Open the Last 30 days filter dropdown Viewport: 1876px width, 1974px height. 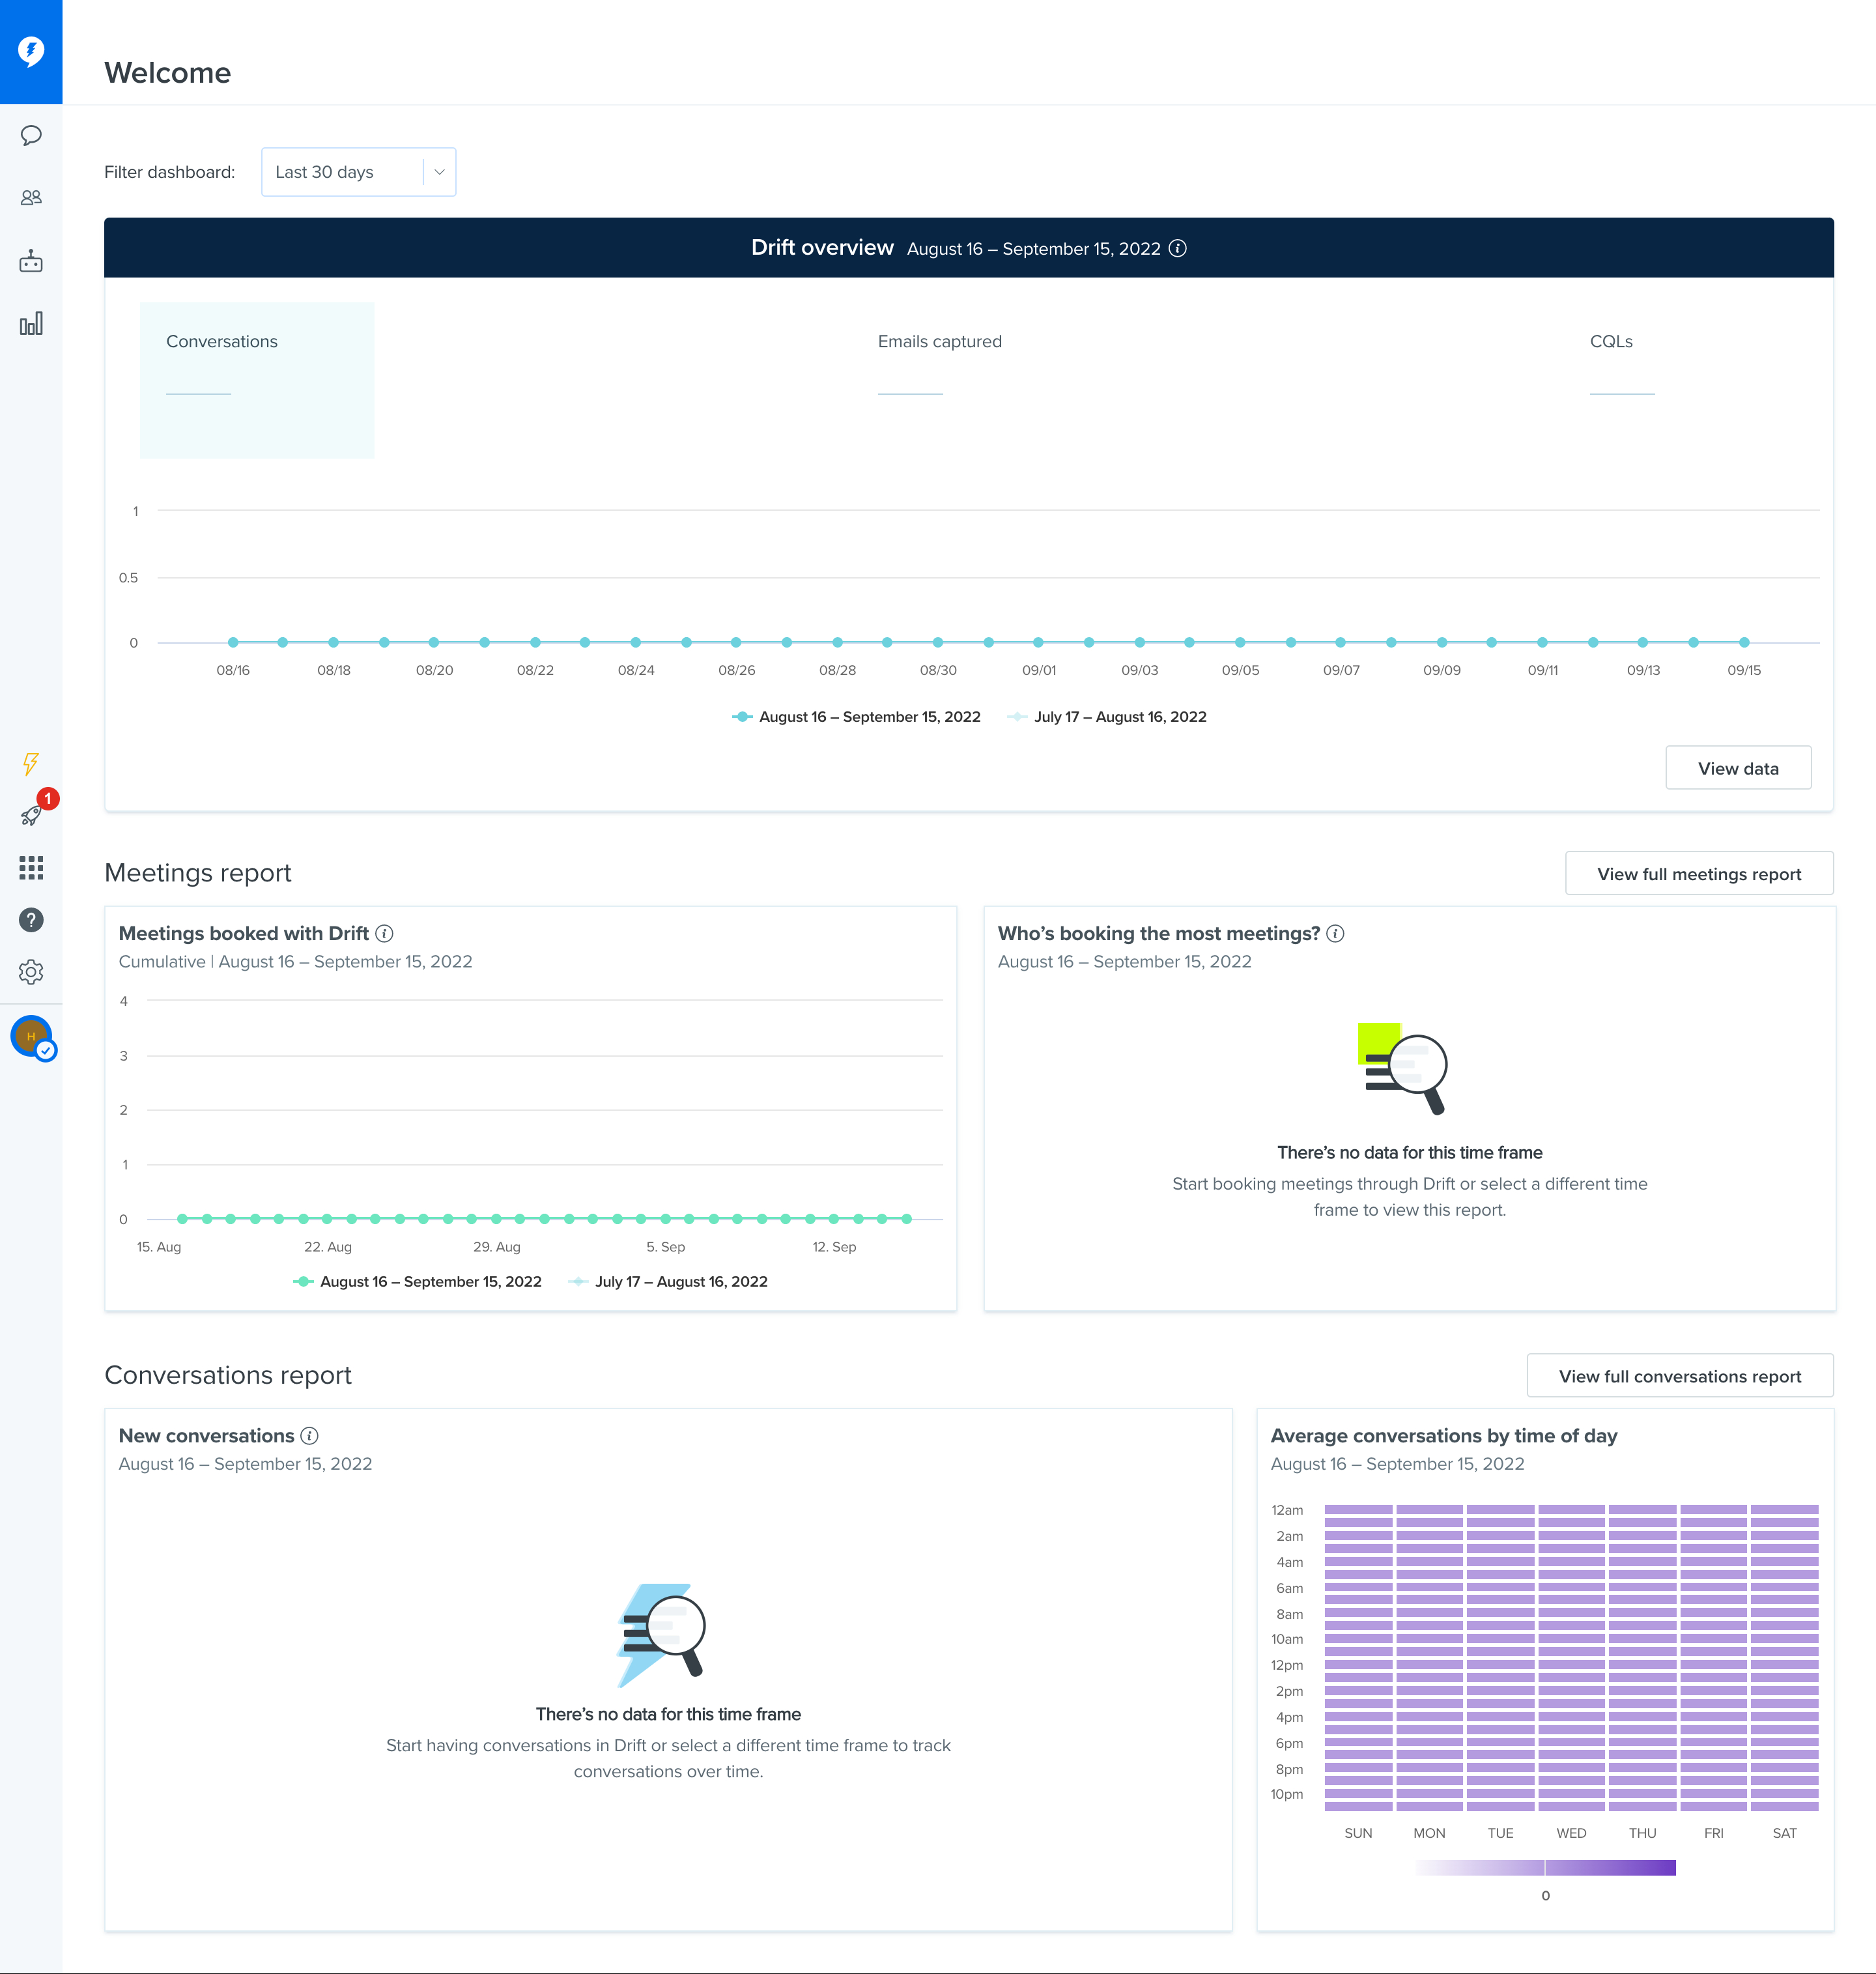click(358, 172)
